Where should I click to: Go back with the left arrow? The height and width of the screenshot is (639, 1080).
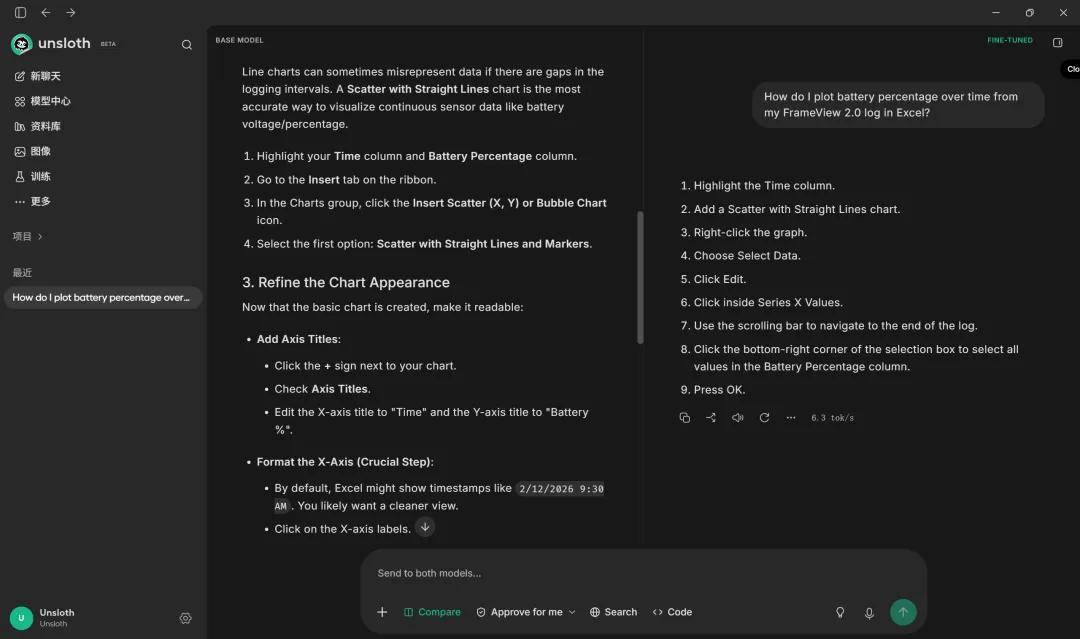click(x=45, y=12)
